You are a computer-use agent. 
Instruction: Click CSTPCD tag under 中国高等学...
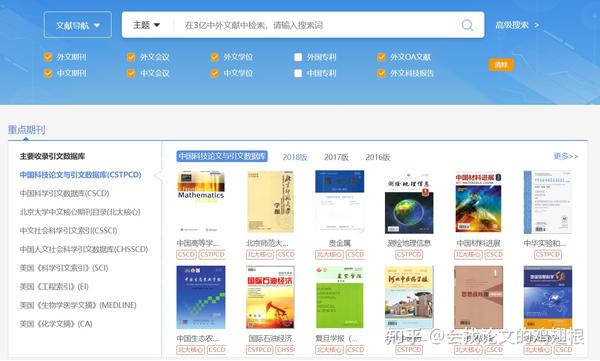(212, 255)
